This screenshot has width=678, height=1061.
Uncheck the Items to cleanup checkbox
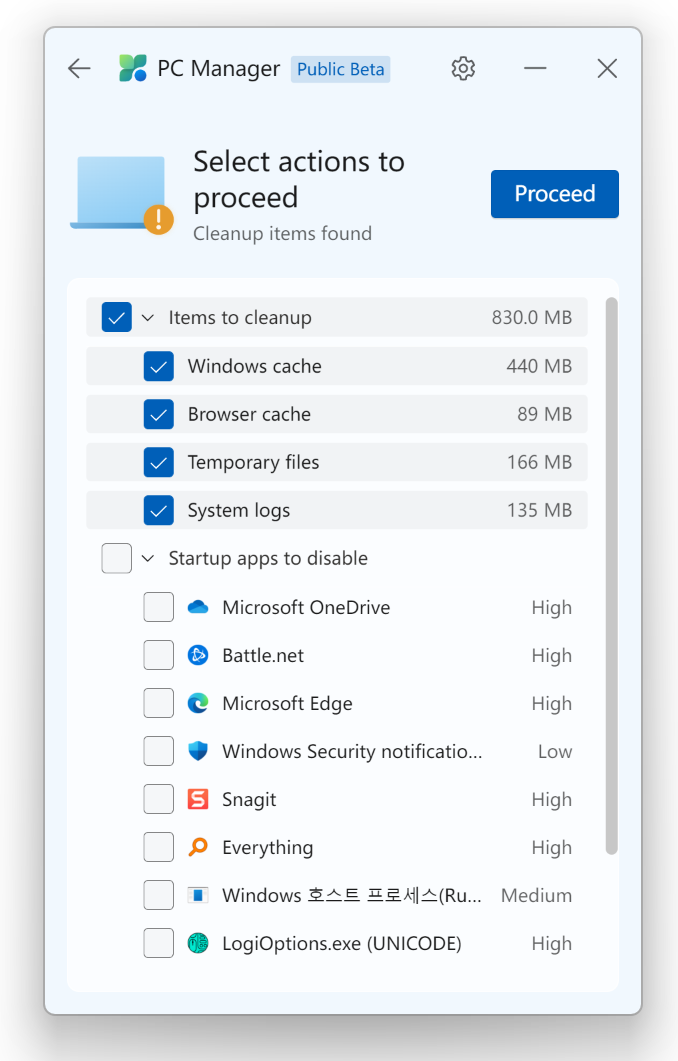click(x=116, y=317)
